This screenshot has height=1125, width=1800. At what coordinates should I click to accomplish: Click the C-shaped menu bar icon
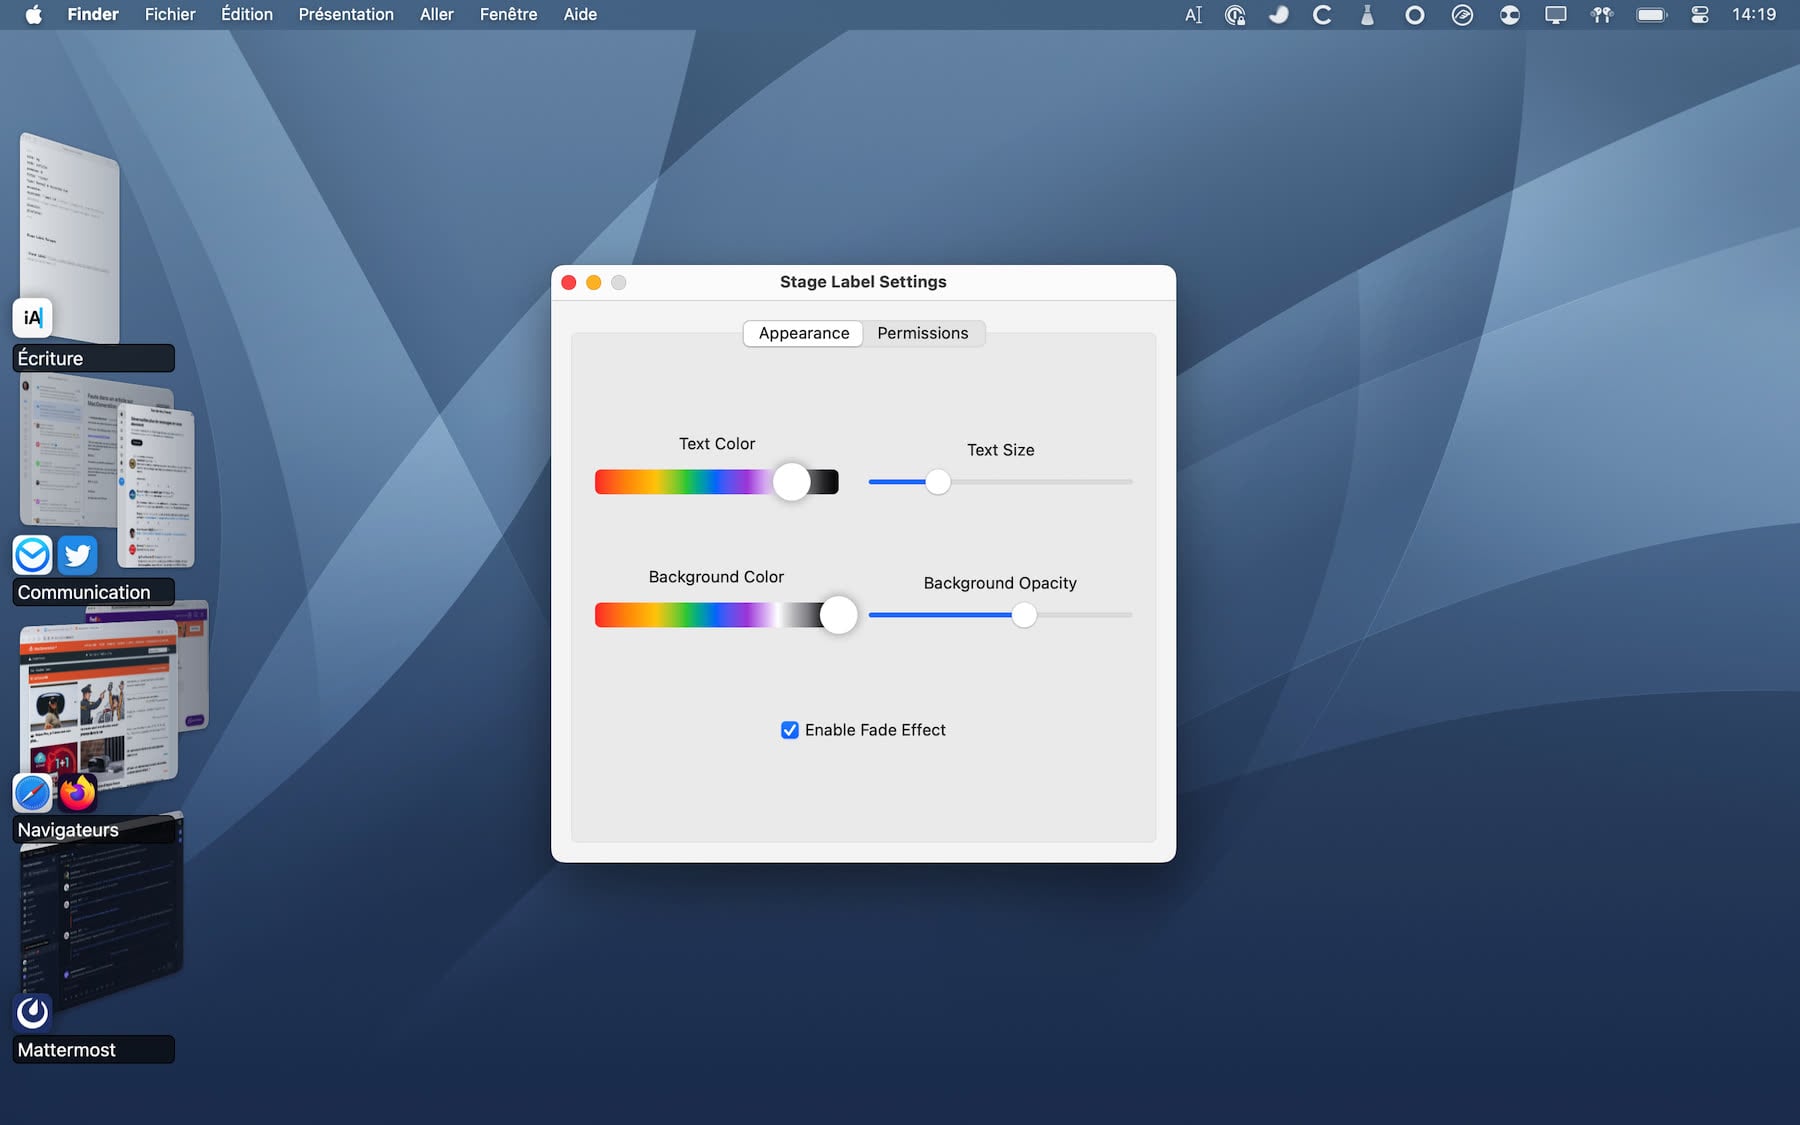tap(1322, 15)
